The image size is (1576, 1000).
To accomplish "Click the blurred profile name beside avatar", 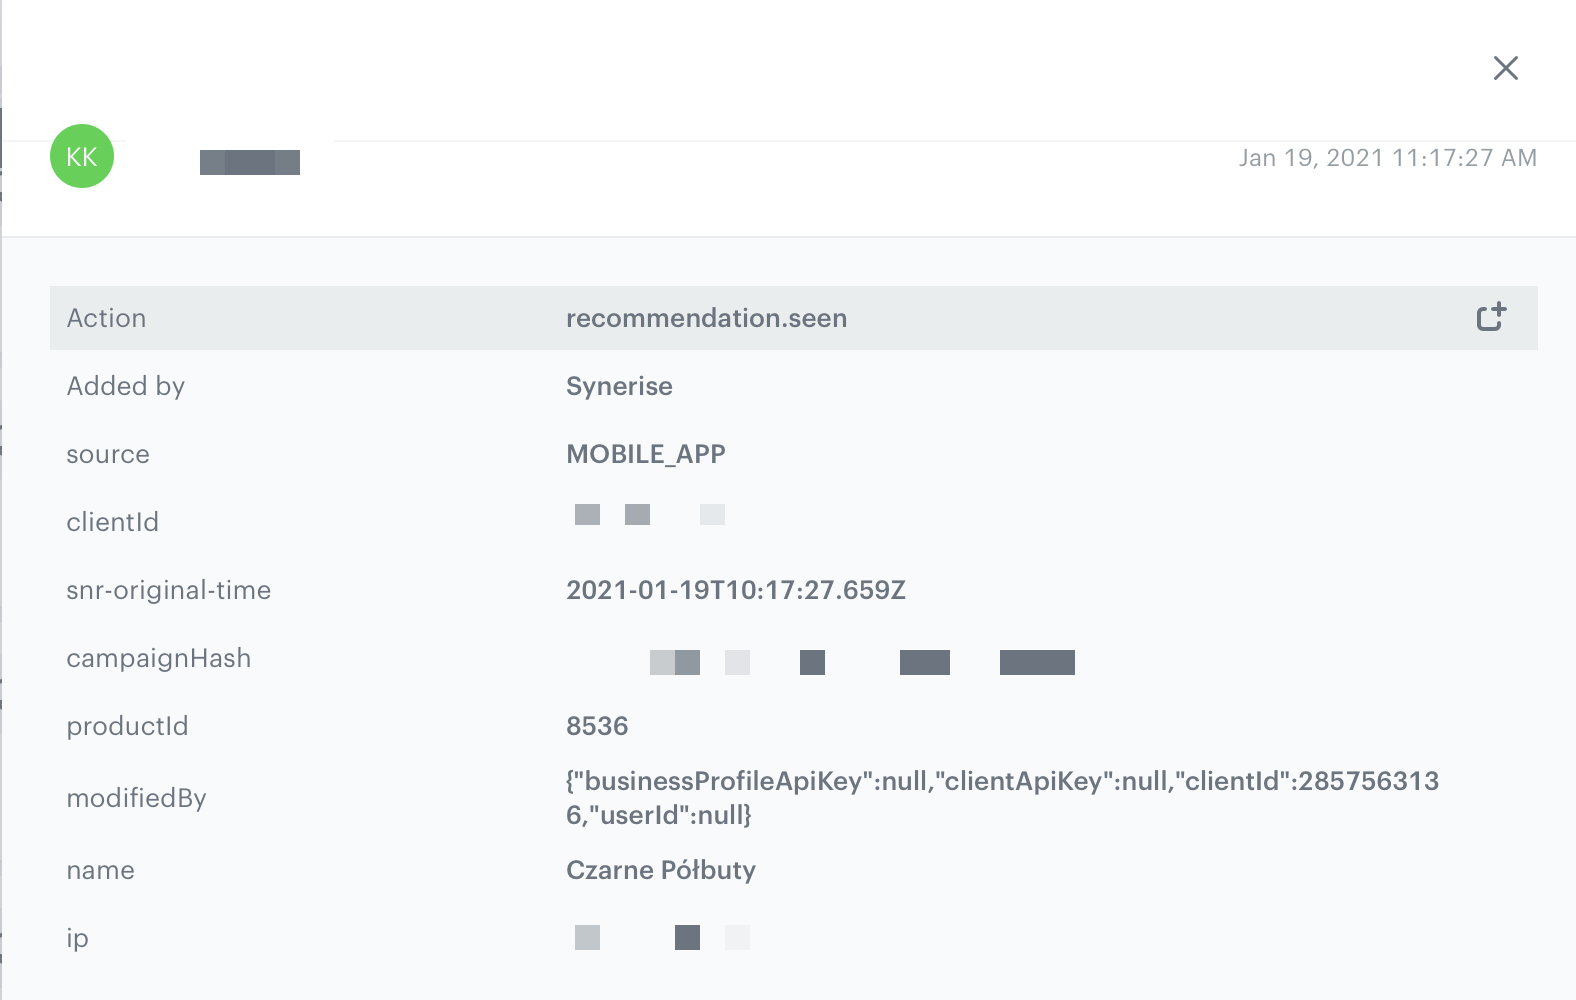I will click(250, 162).
